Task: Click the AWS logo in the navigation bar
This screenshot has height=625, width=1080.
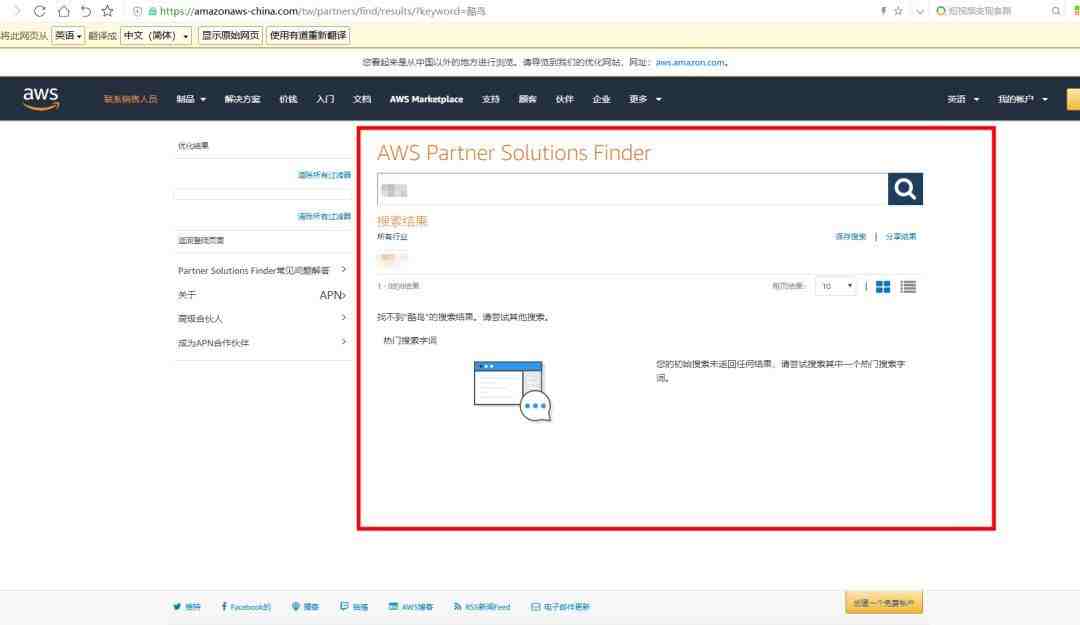Action: click(x=41, y=99)
